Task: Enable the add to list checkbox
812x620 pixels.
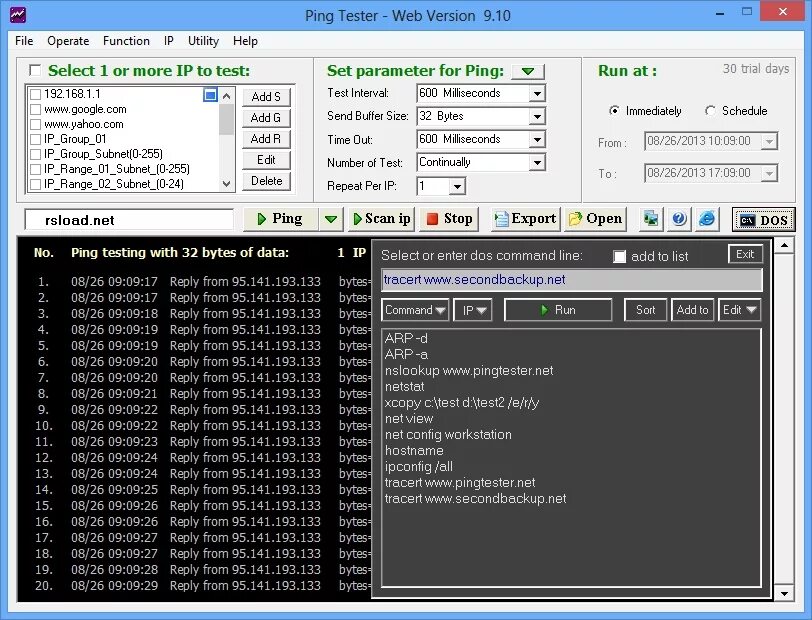Action: (x=619, y=256)
